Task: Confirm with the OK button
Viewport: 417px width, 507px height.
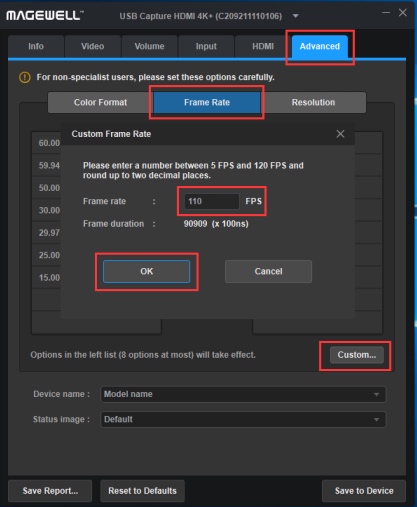Action: (x=146, y=271)
